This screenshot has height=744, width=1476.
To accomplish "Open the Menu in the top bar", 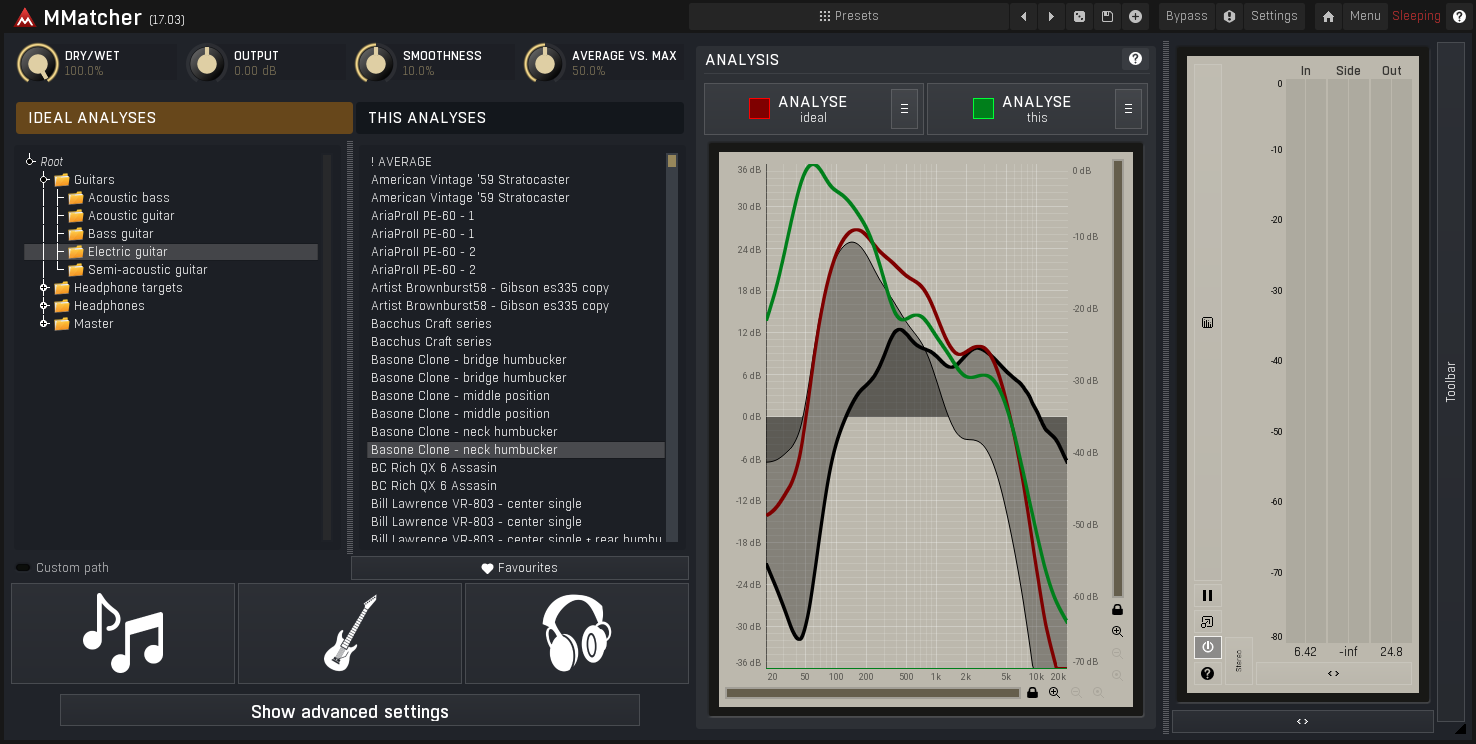I will (x=1366, y=16).
